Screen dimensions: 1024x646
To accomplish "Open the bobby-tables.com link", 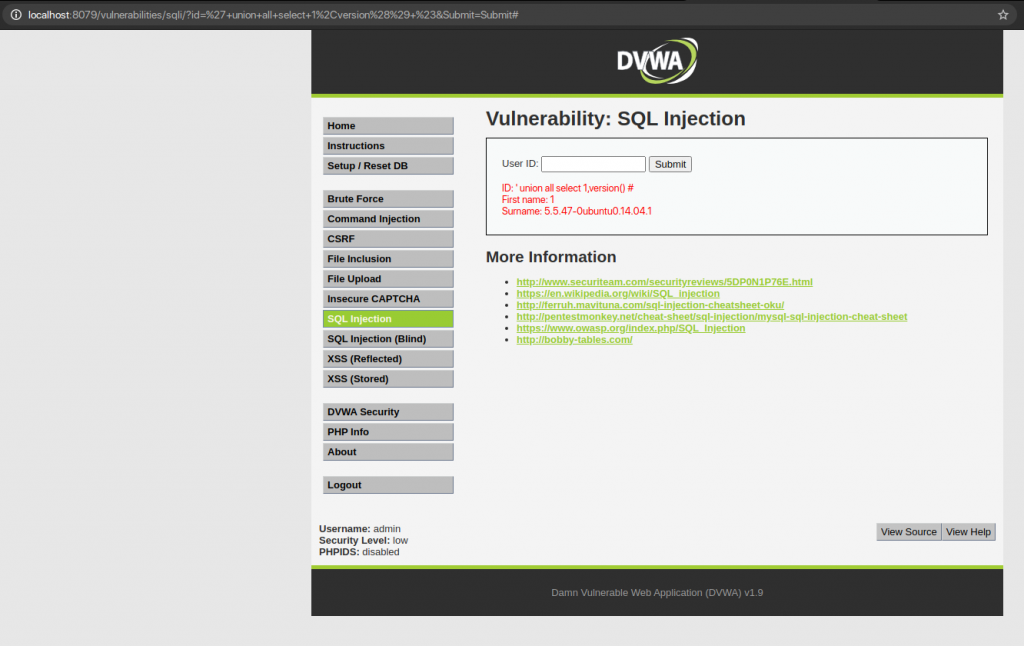I will 574,339.
